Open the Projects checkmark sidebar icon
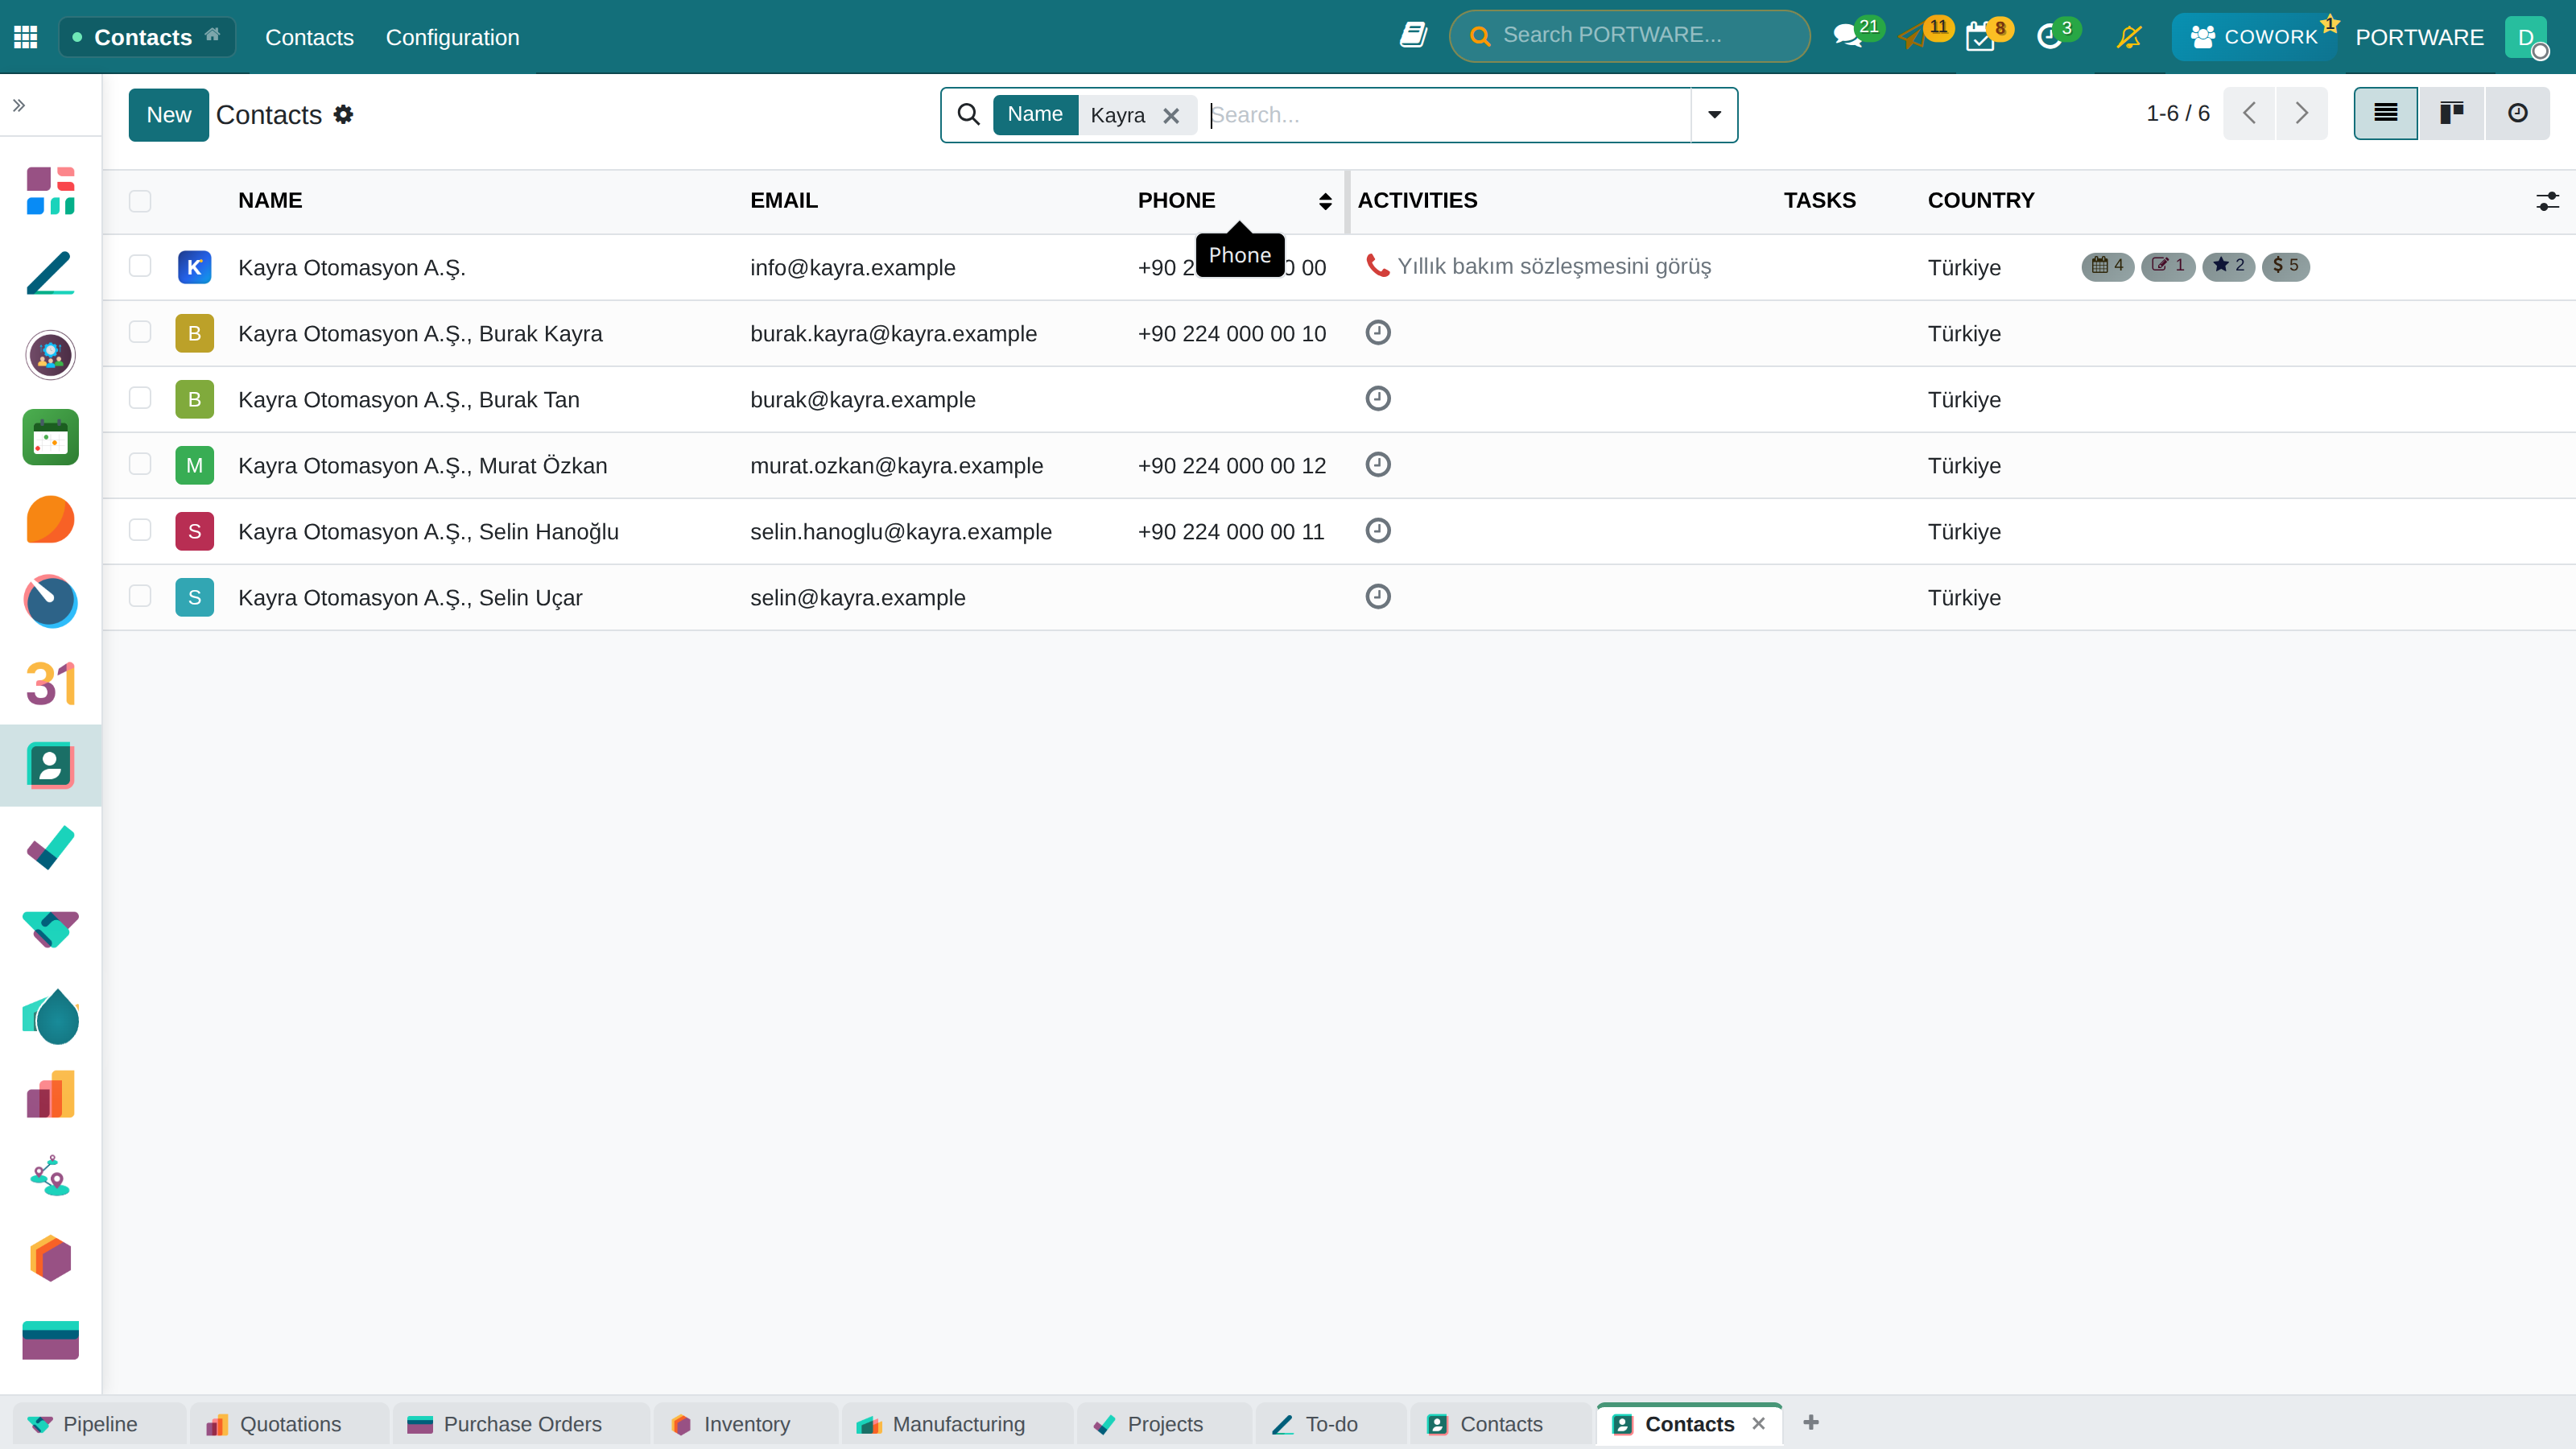The width and height of the screenshot is (2576, 1449). (50, 848)
